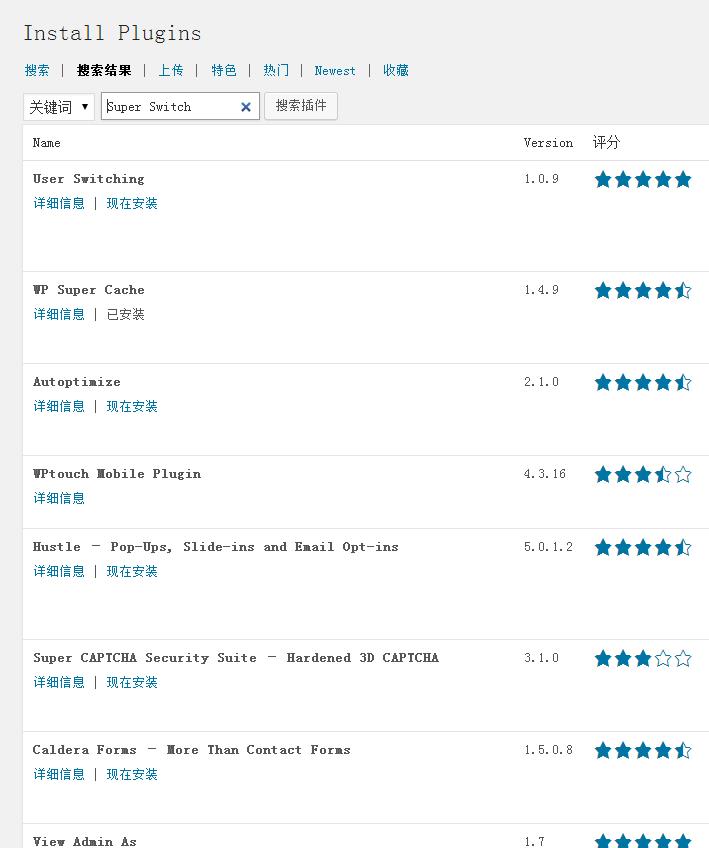The image size is (709, 848).
Task: Click 现在安装 for Autoptimize
Action: pyautogui.click(x=132, y=406)
